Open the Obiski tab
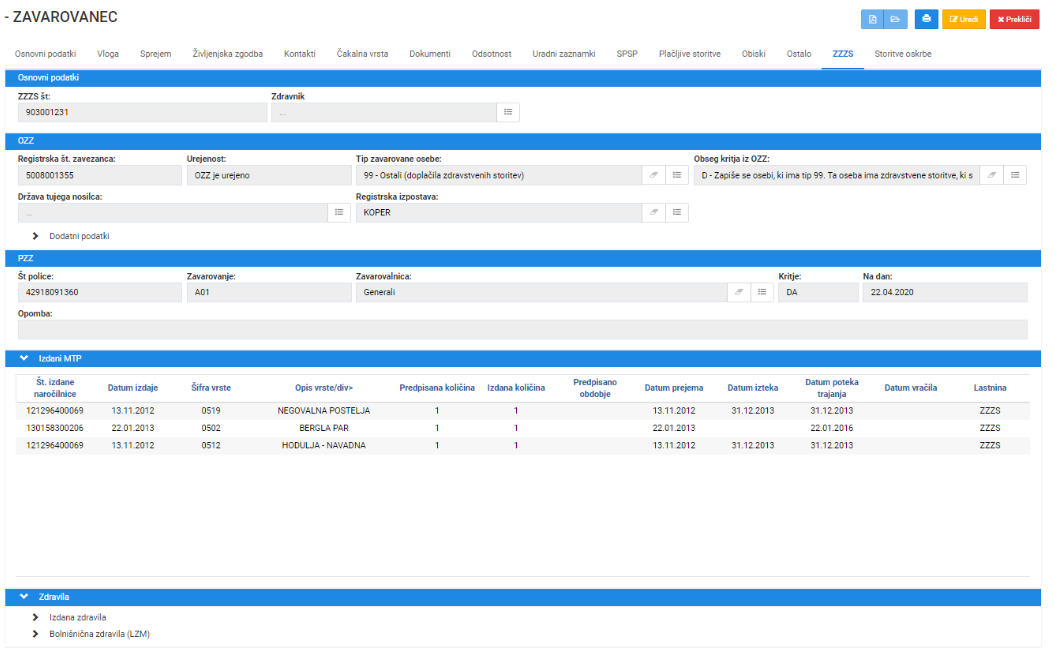1055x655 pixels. (x=754, y=54)
